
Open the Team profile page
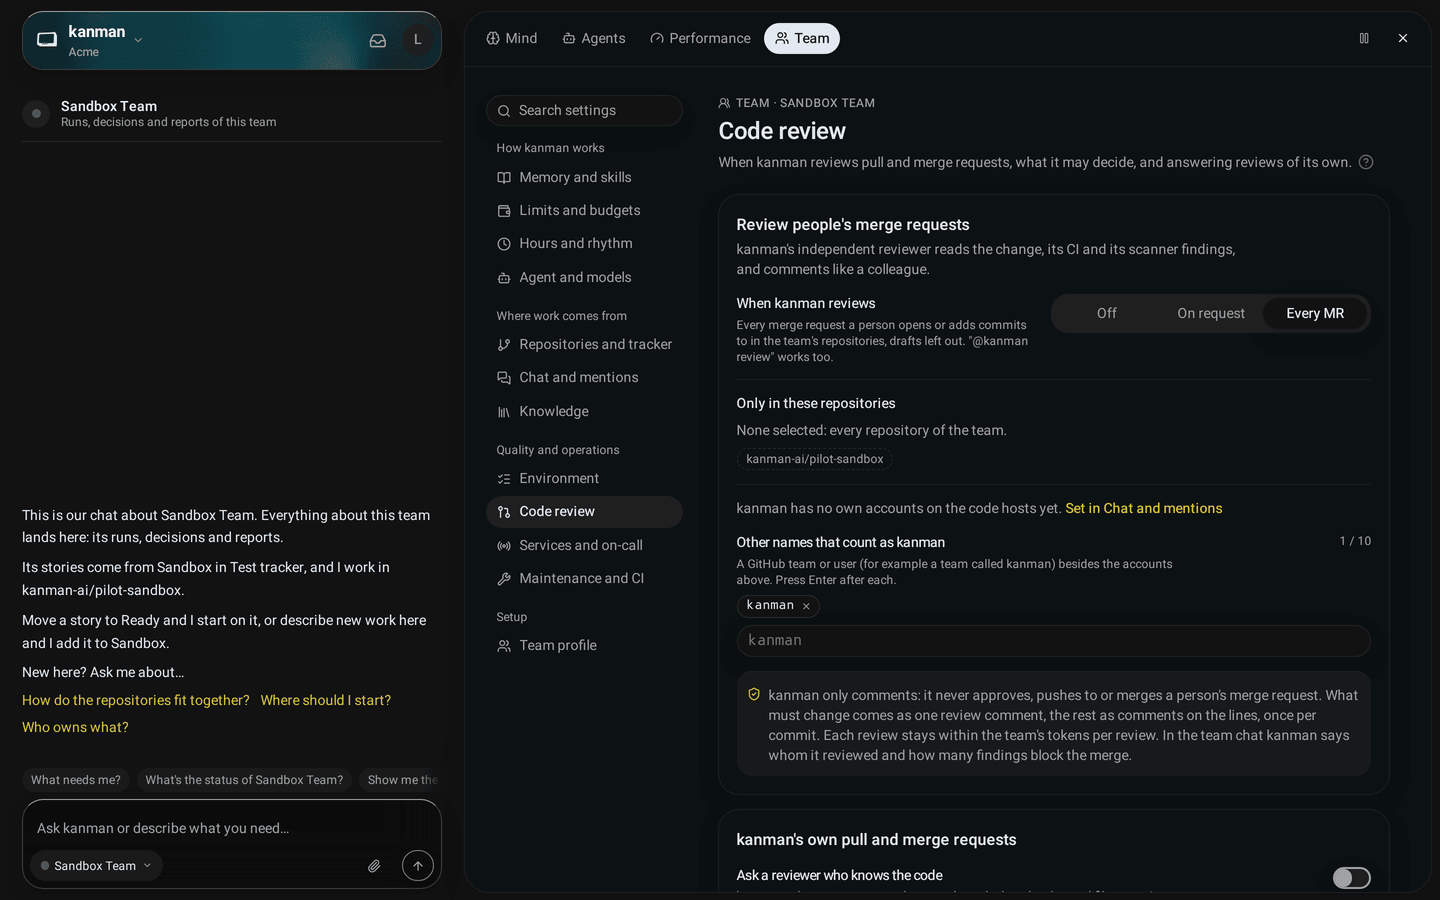point(584,645)
